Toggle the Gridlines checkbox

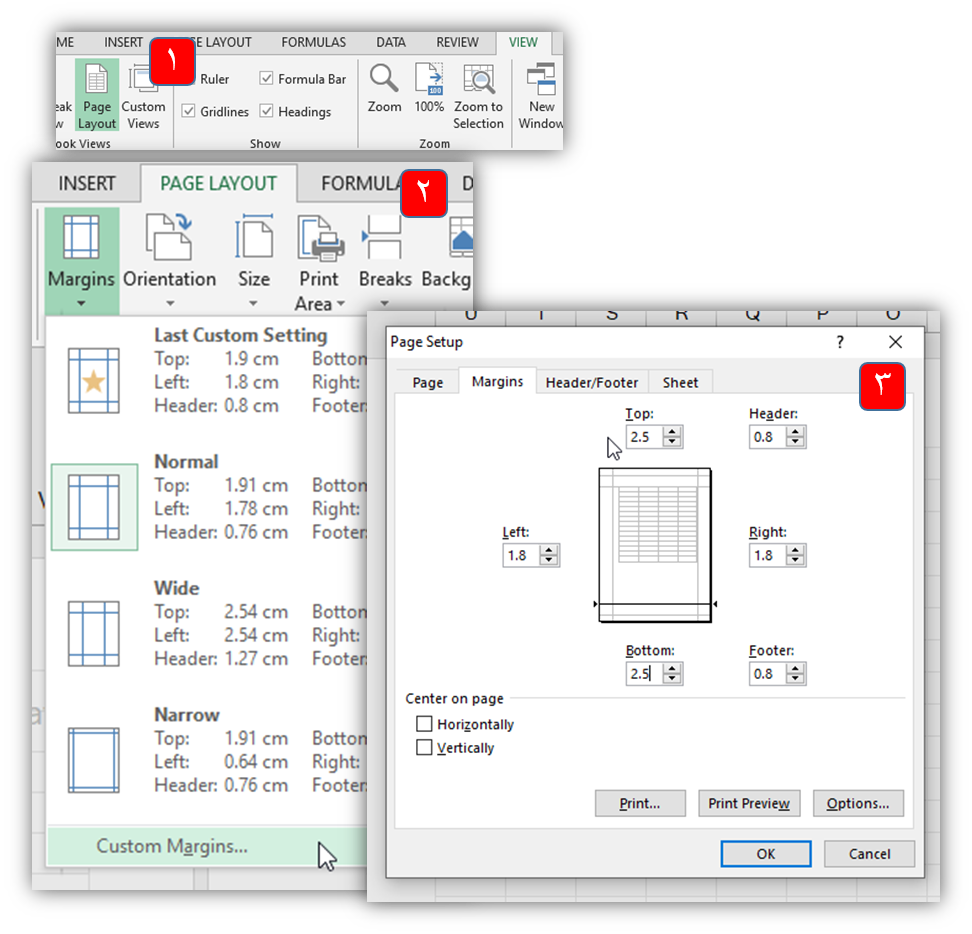pyautogui.click(x=189, y=112)
